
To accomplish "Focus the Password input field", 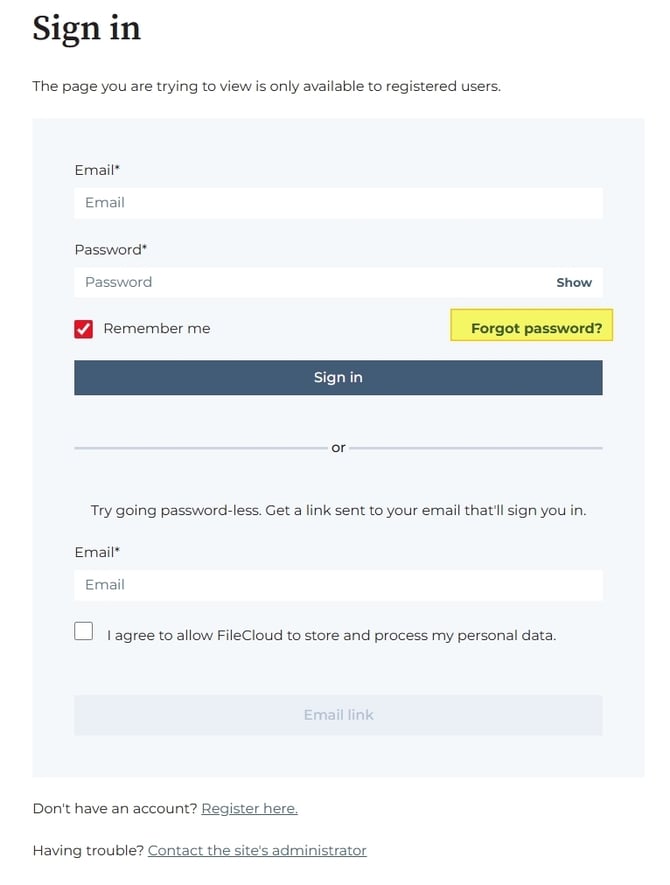I will 310,283.
